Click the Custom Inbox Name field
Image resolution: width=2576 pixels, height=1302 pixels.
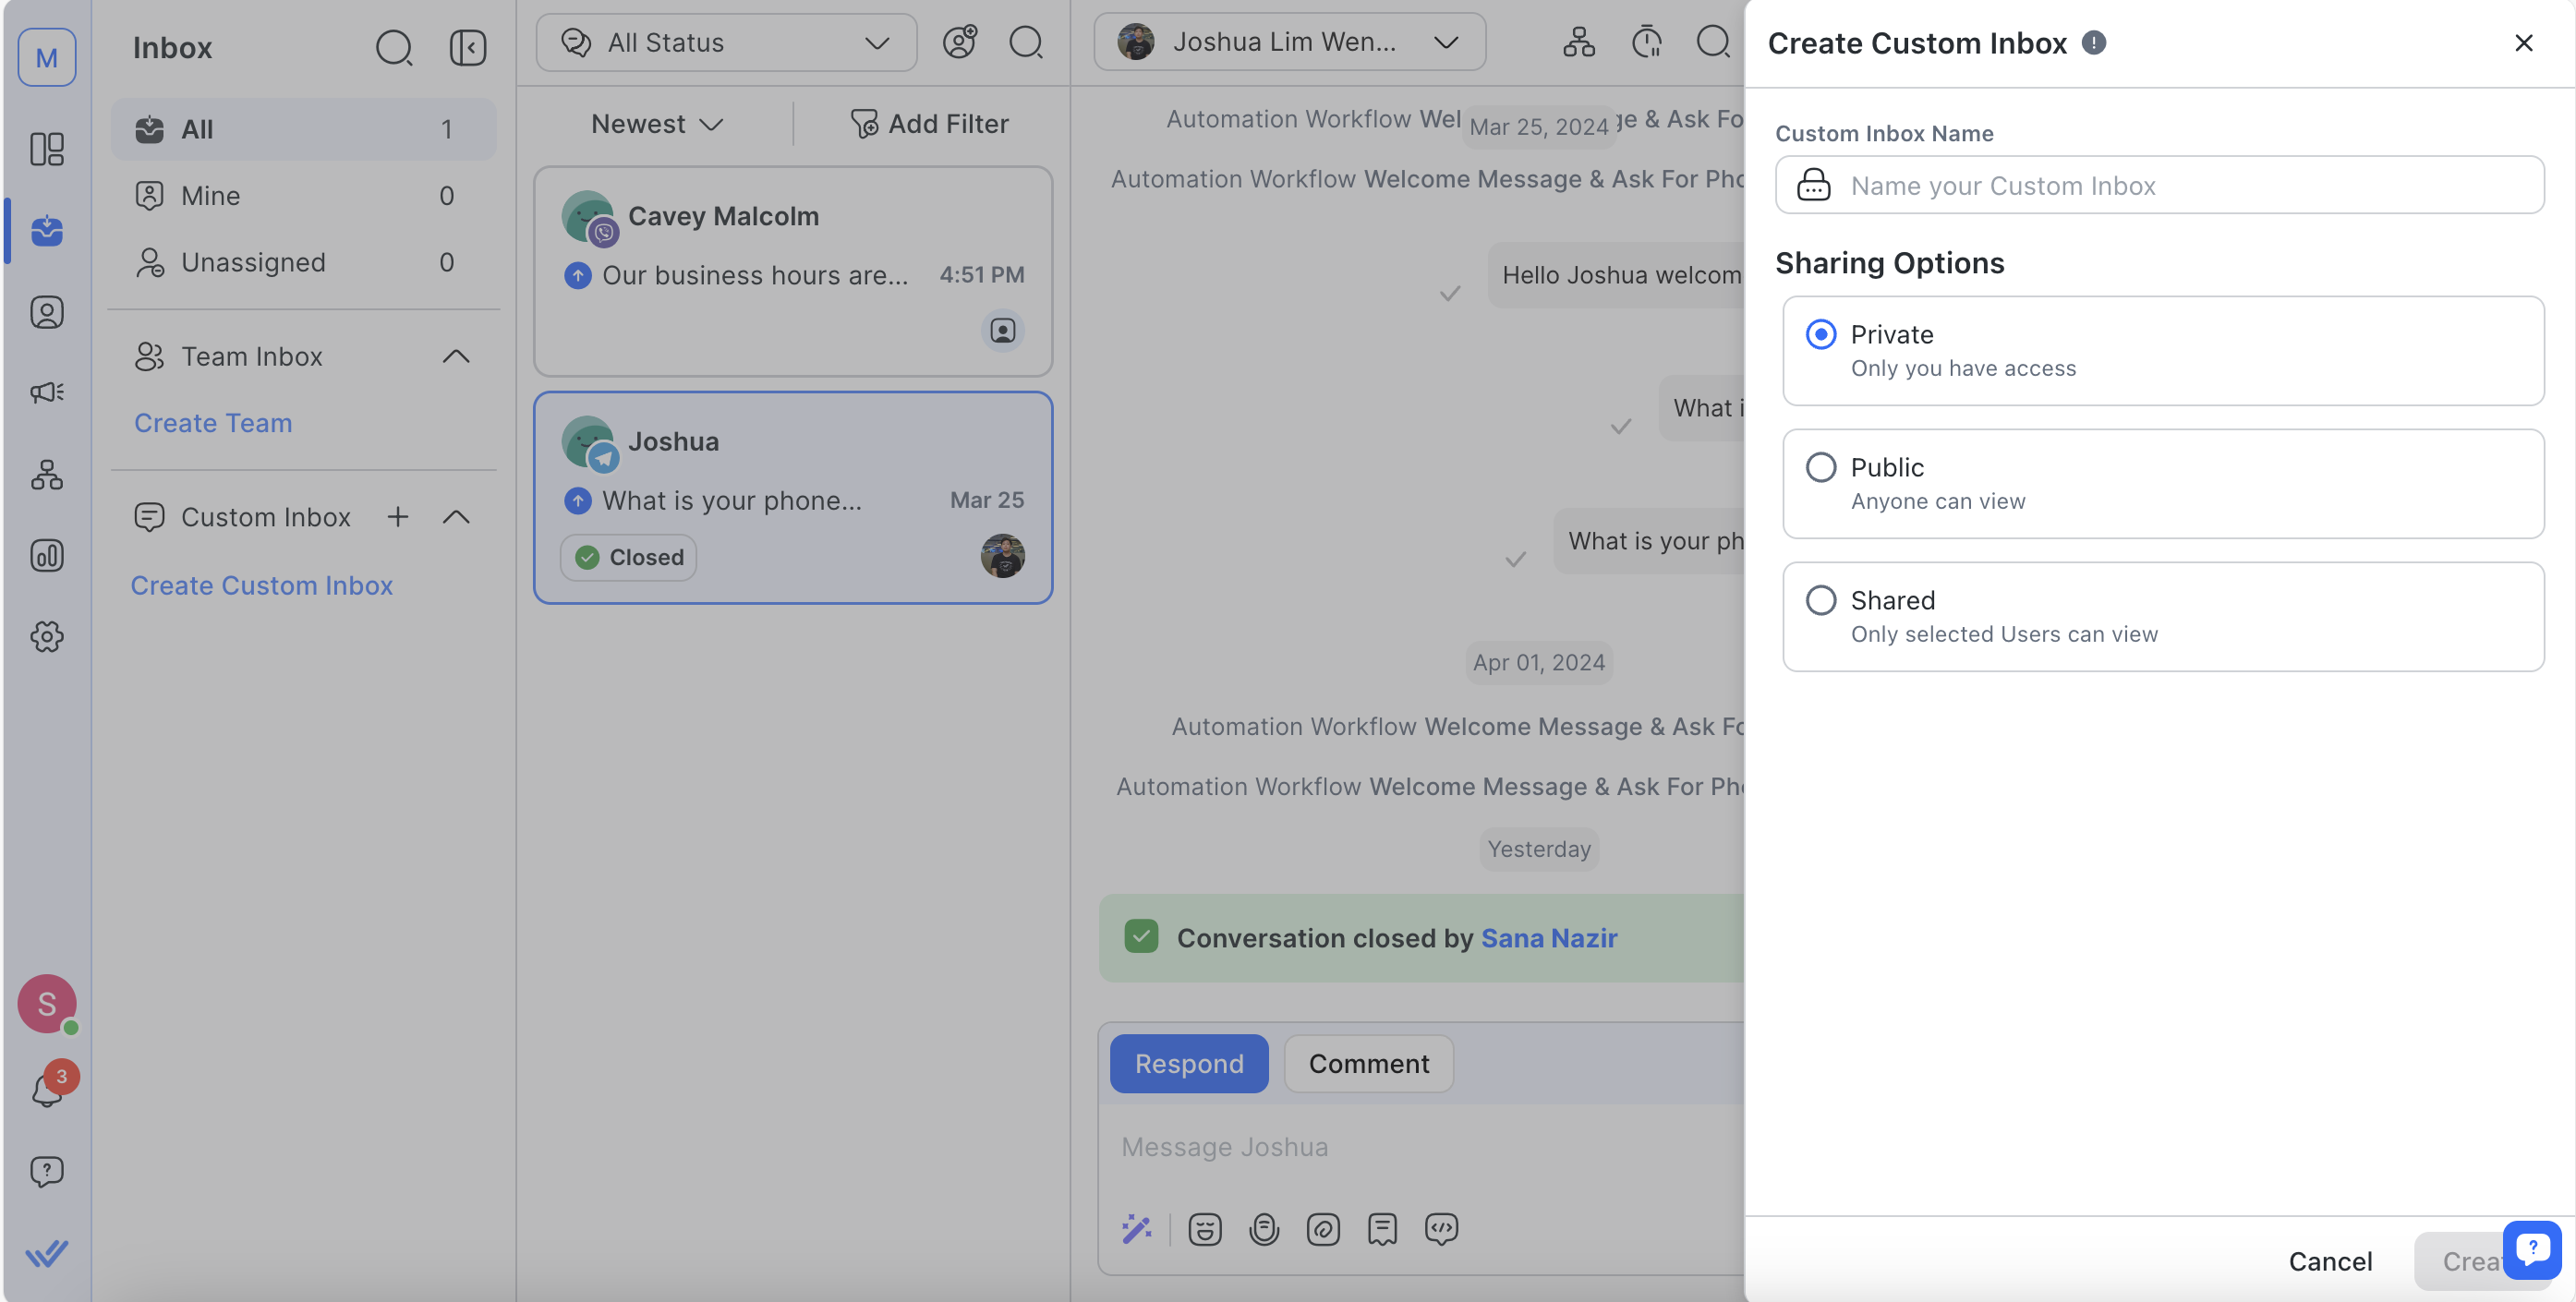click(2160, 185)
